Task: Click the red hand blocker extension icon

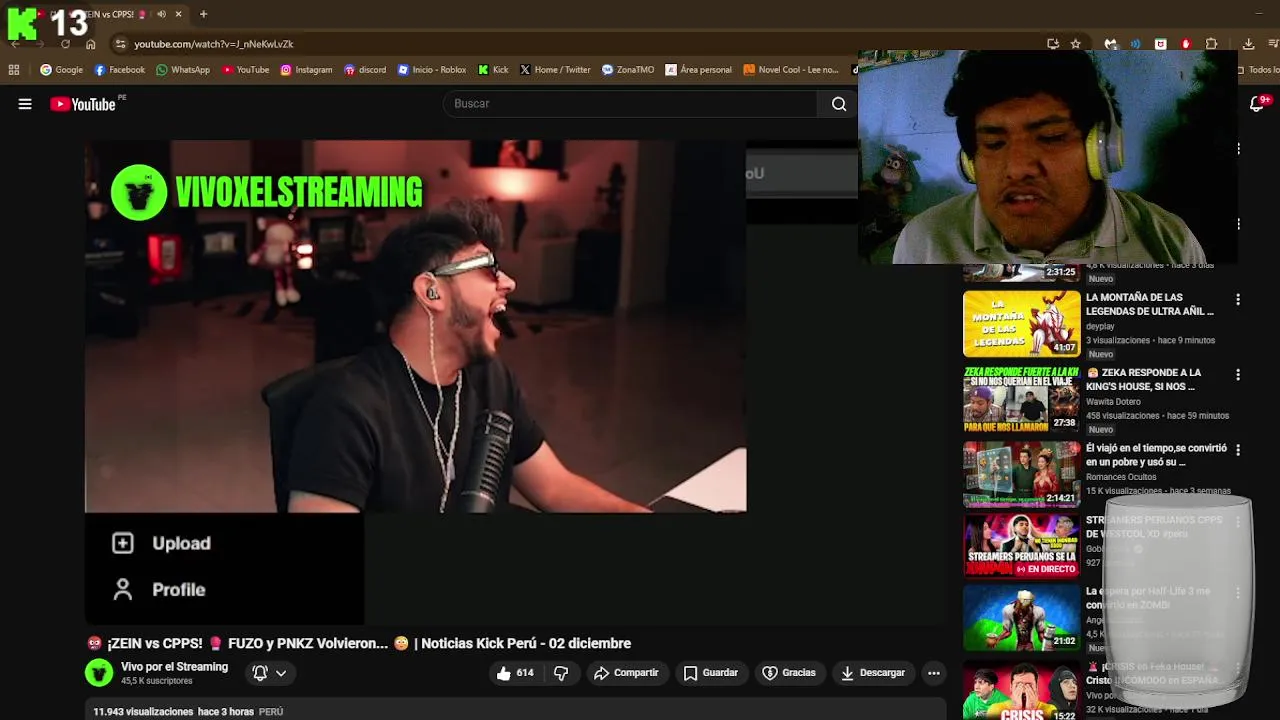Action: point(1186,44)
